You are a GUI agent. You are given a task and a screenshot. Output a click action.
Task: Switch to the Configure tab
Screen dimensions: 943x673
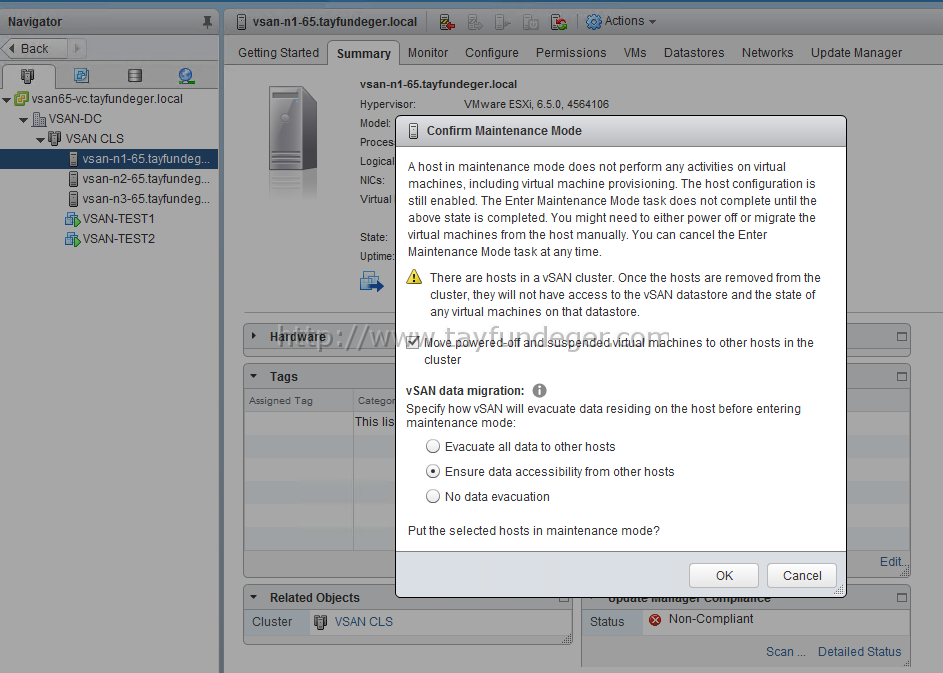point(491,53)
